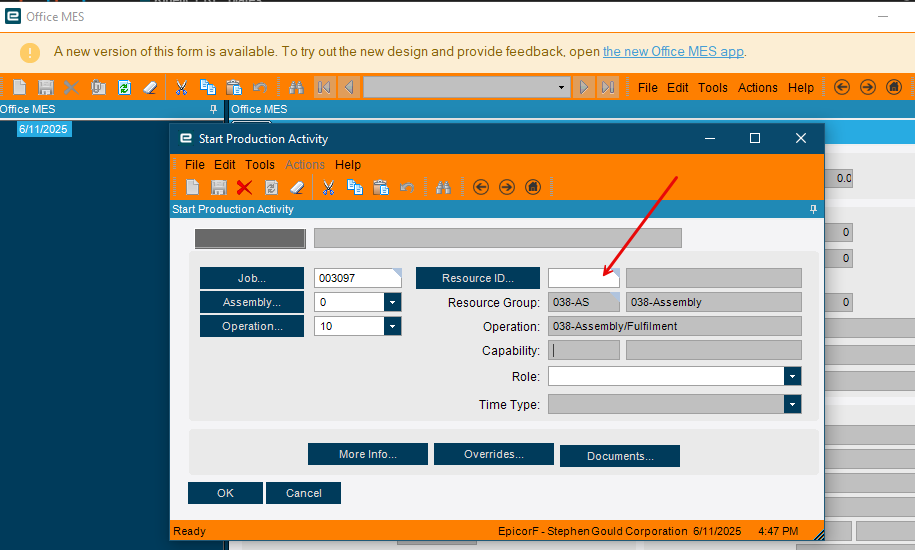The image size is (915, 550).
Task: Click Back arrow in Start Production Activity toolbar
Action: (481, 187)
